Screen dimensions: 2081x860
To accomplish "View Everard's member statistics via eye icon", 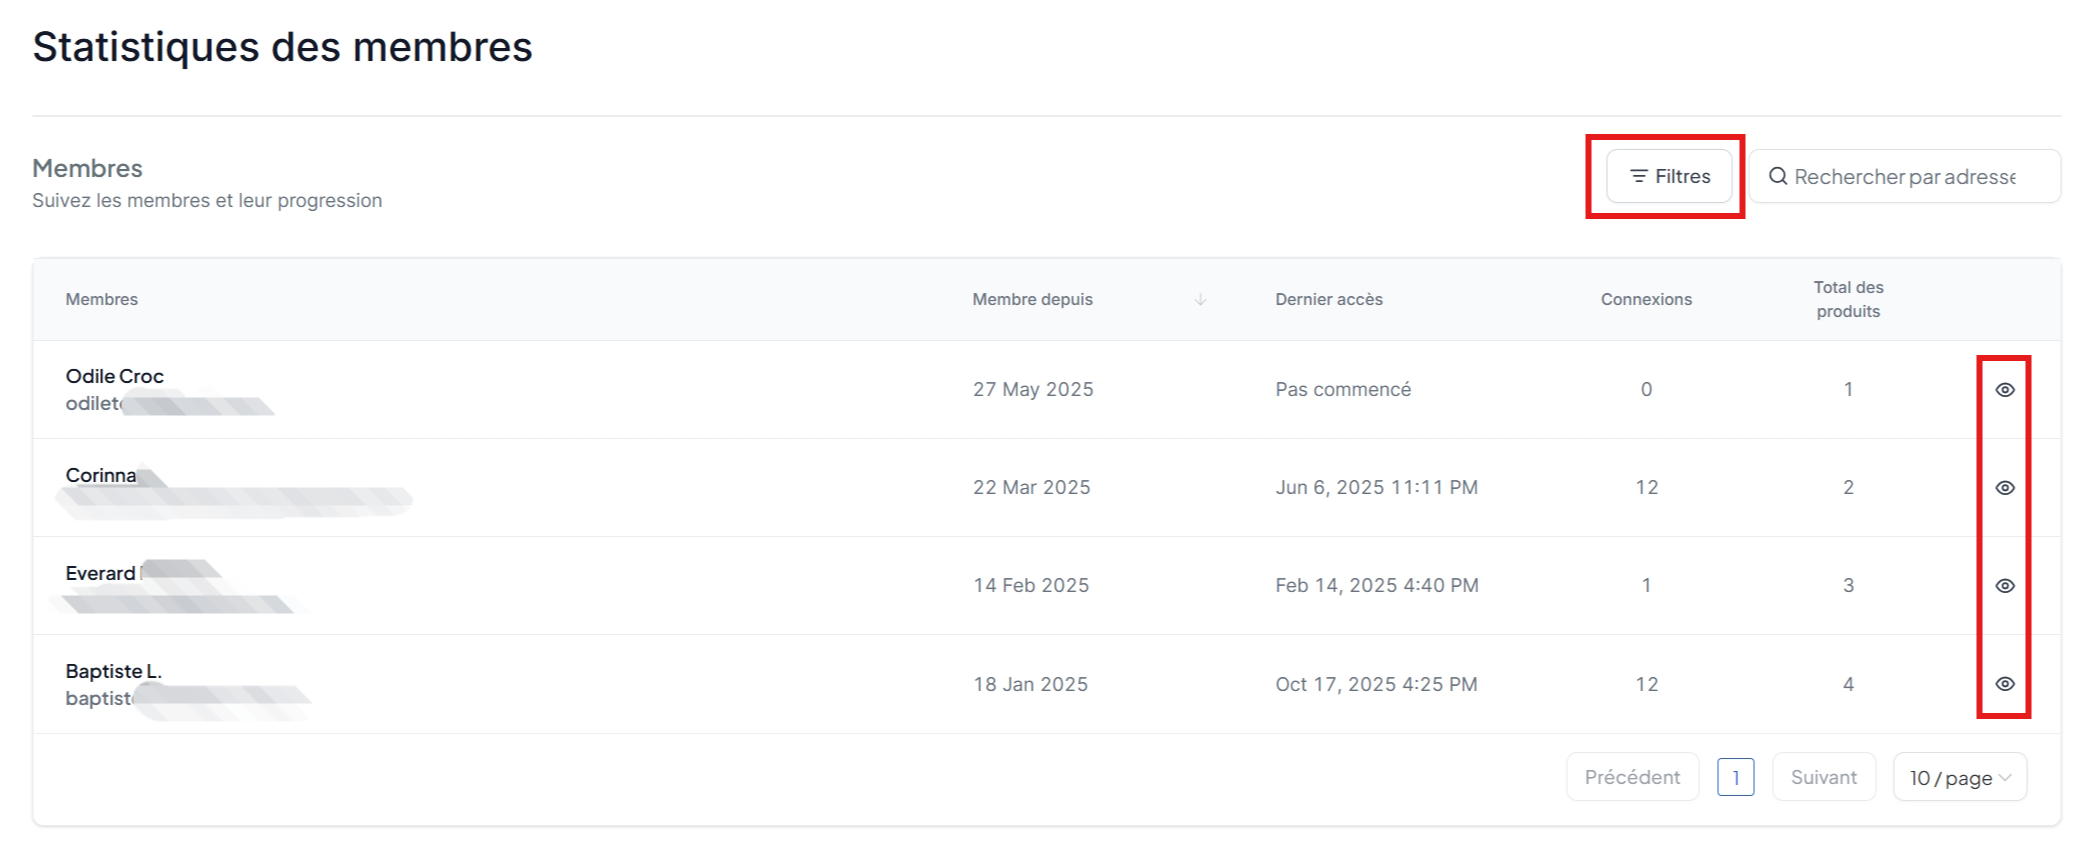I will [x=2004, y=586].
